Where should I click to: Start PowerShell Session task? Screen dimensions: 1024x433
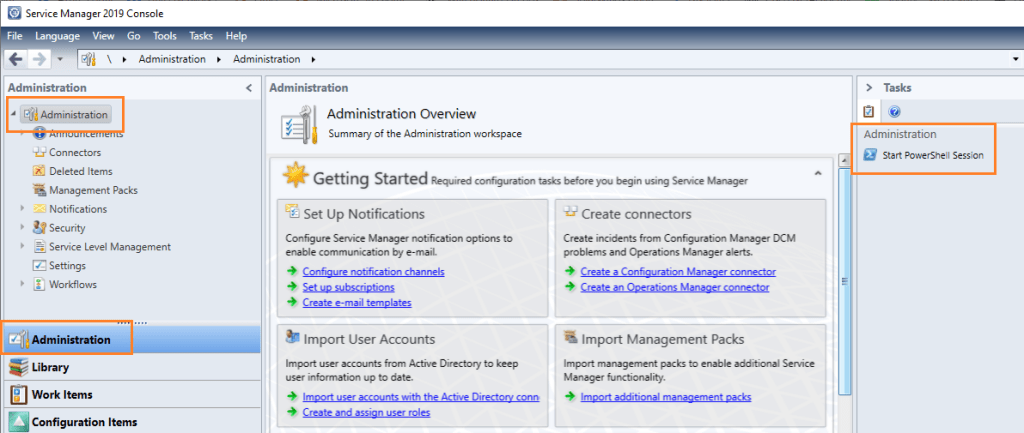coord(933,155)
